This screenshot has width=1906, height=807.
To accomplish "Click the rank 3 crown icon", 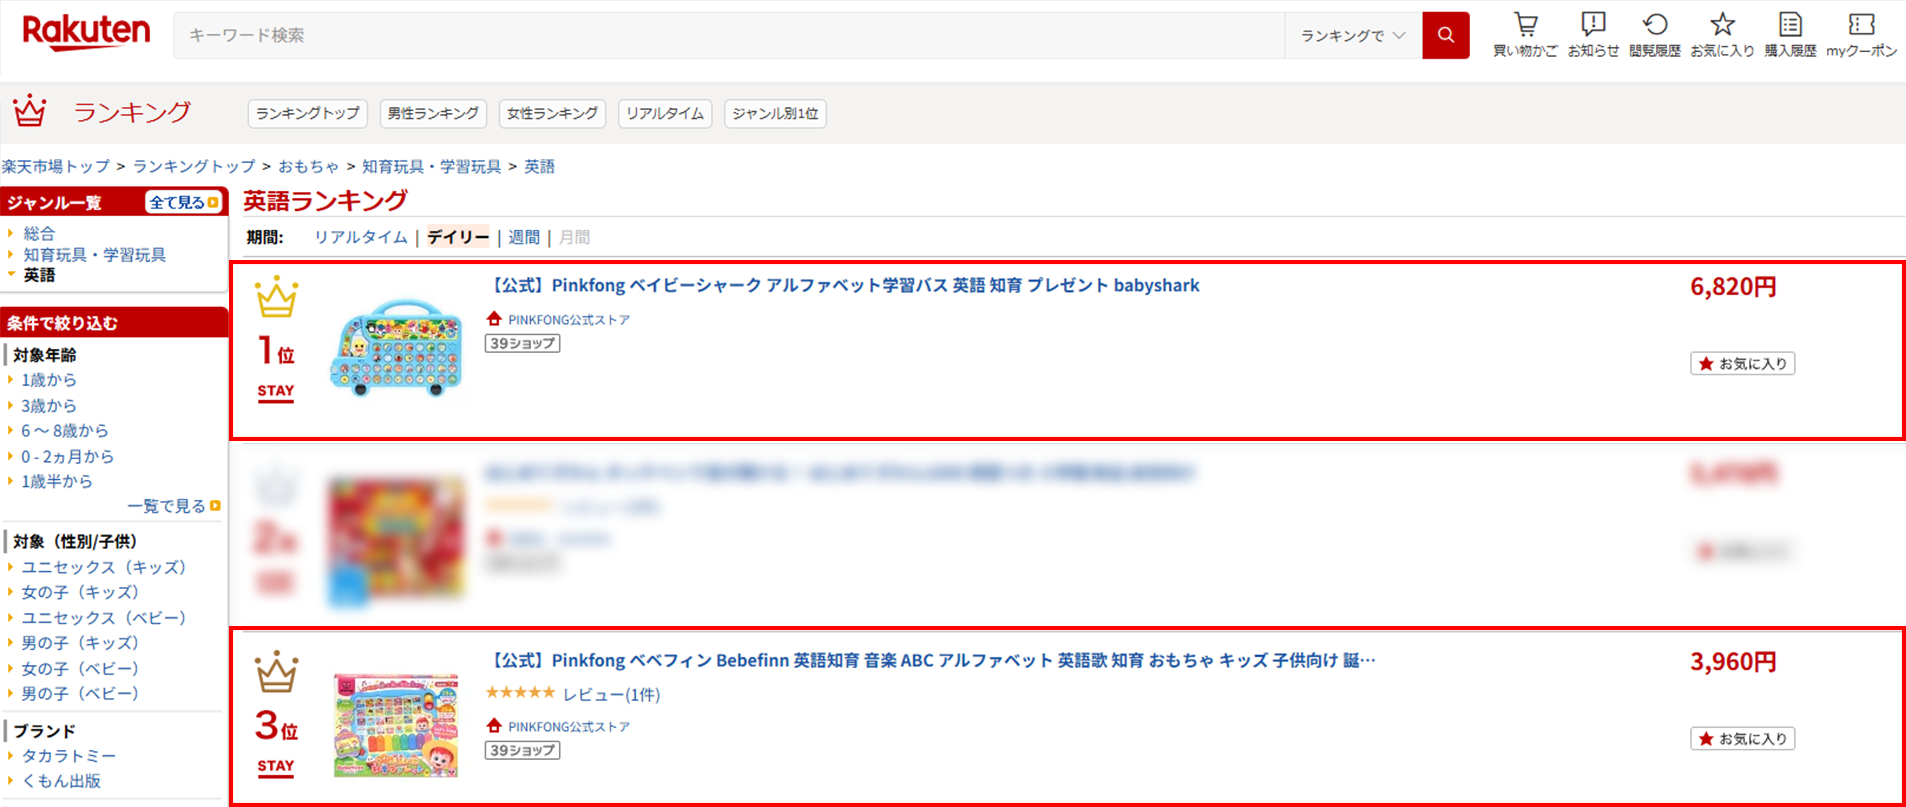I will pyautogui.click(x=276, y=671).
